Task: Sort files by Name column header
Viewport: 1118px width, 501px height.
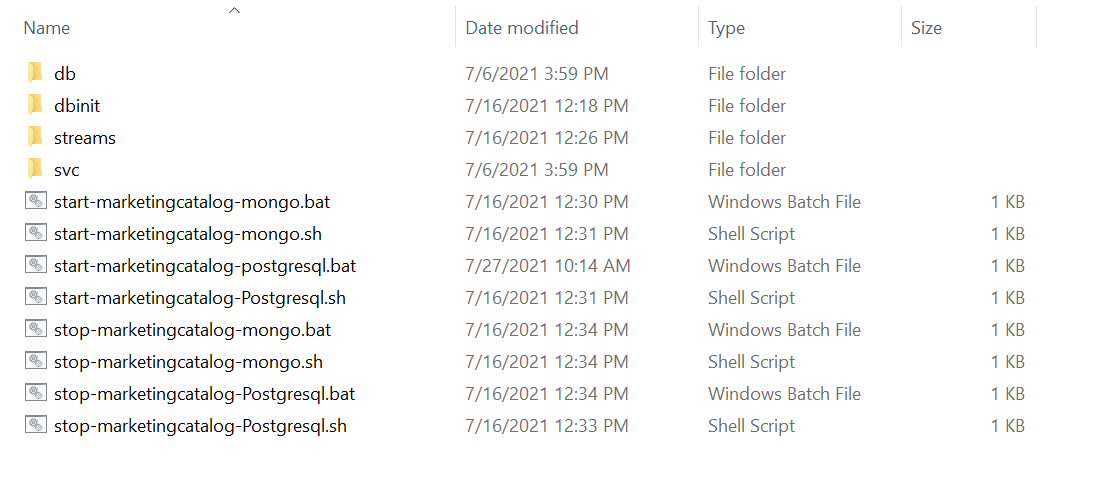Action: tap(46, 28)
